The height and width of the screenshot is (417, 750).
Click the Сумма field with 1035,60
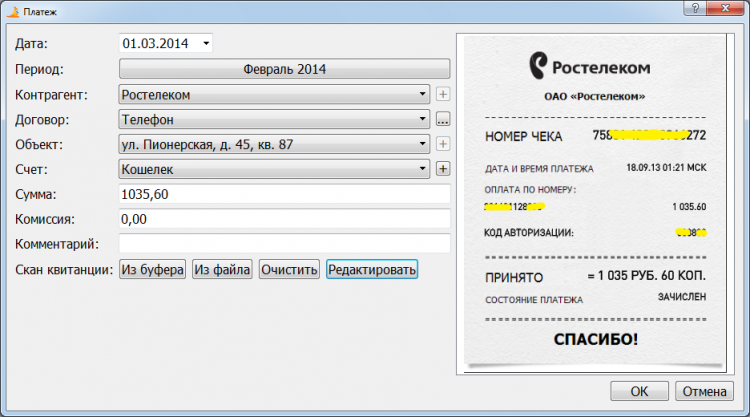click(285, 194)
